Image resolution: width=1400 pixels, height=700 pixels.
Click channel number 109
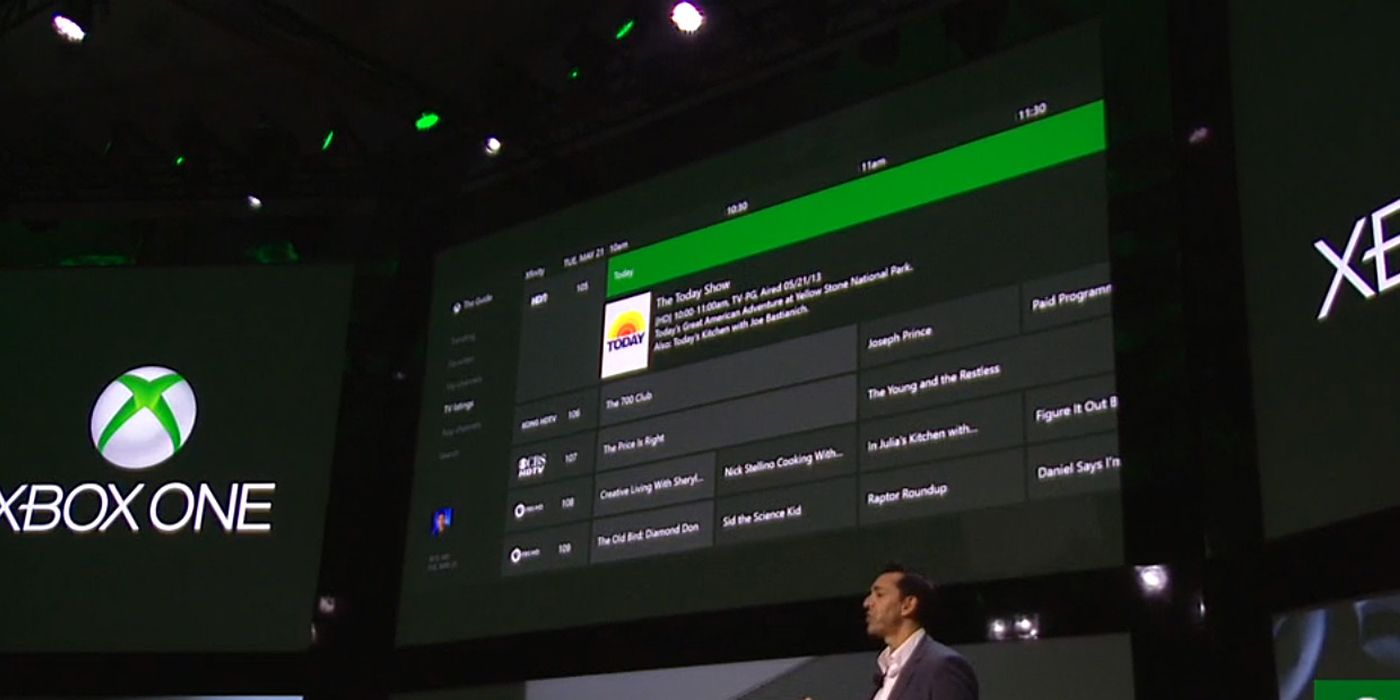567,547
